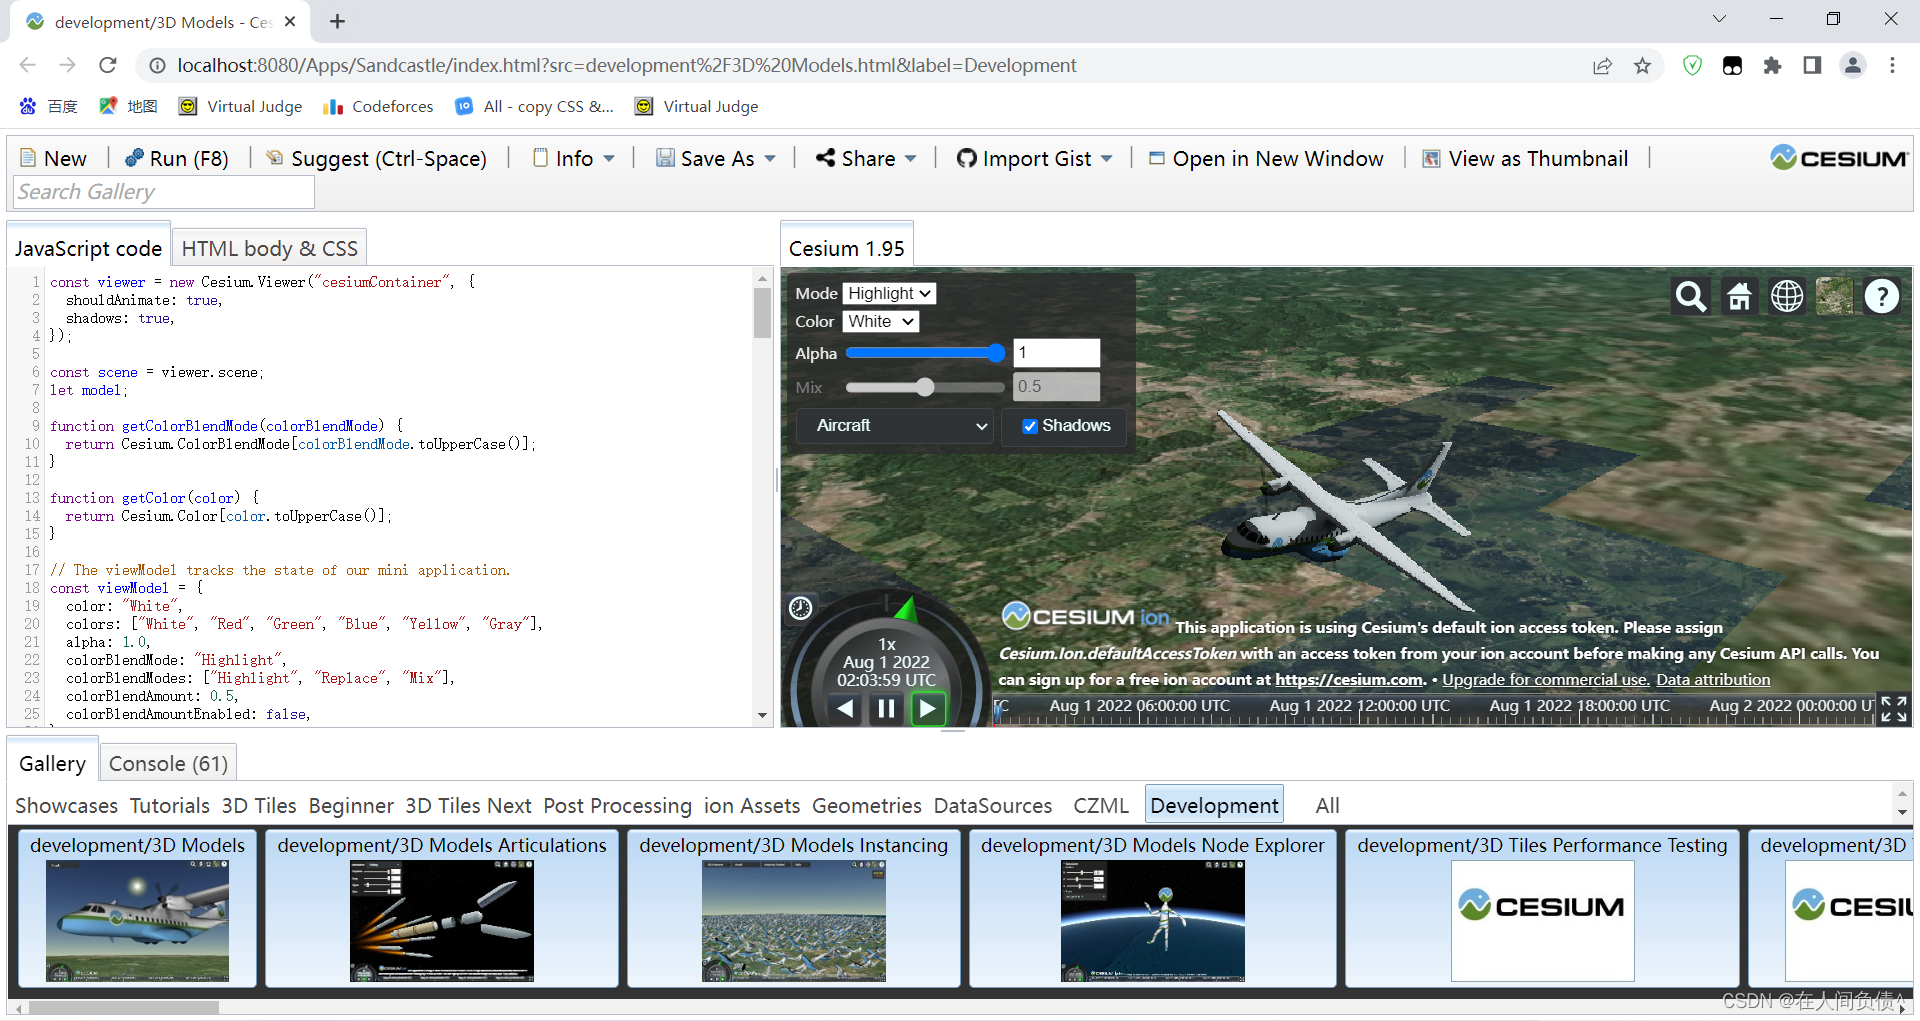Click View as Thumbnail button
Screen dimensions: 1920x1021
click(1526, 158)
